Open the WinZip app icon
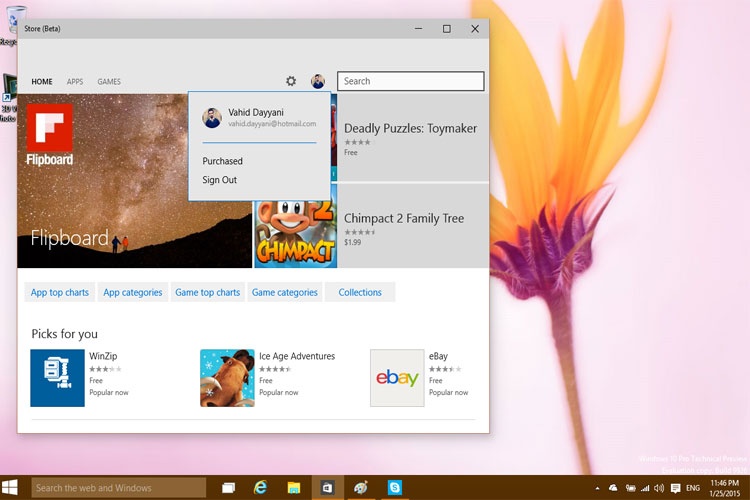This screenshot has height=500, width=750. coord(57,378)
